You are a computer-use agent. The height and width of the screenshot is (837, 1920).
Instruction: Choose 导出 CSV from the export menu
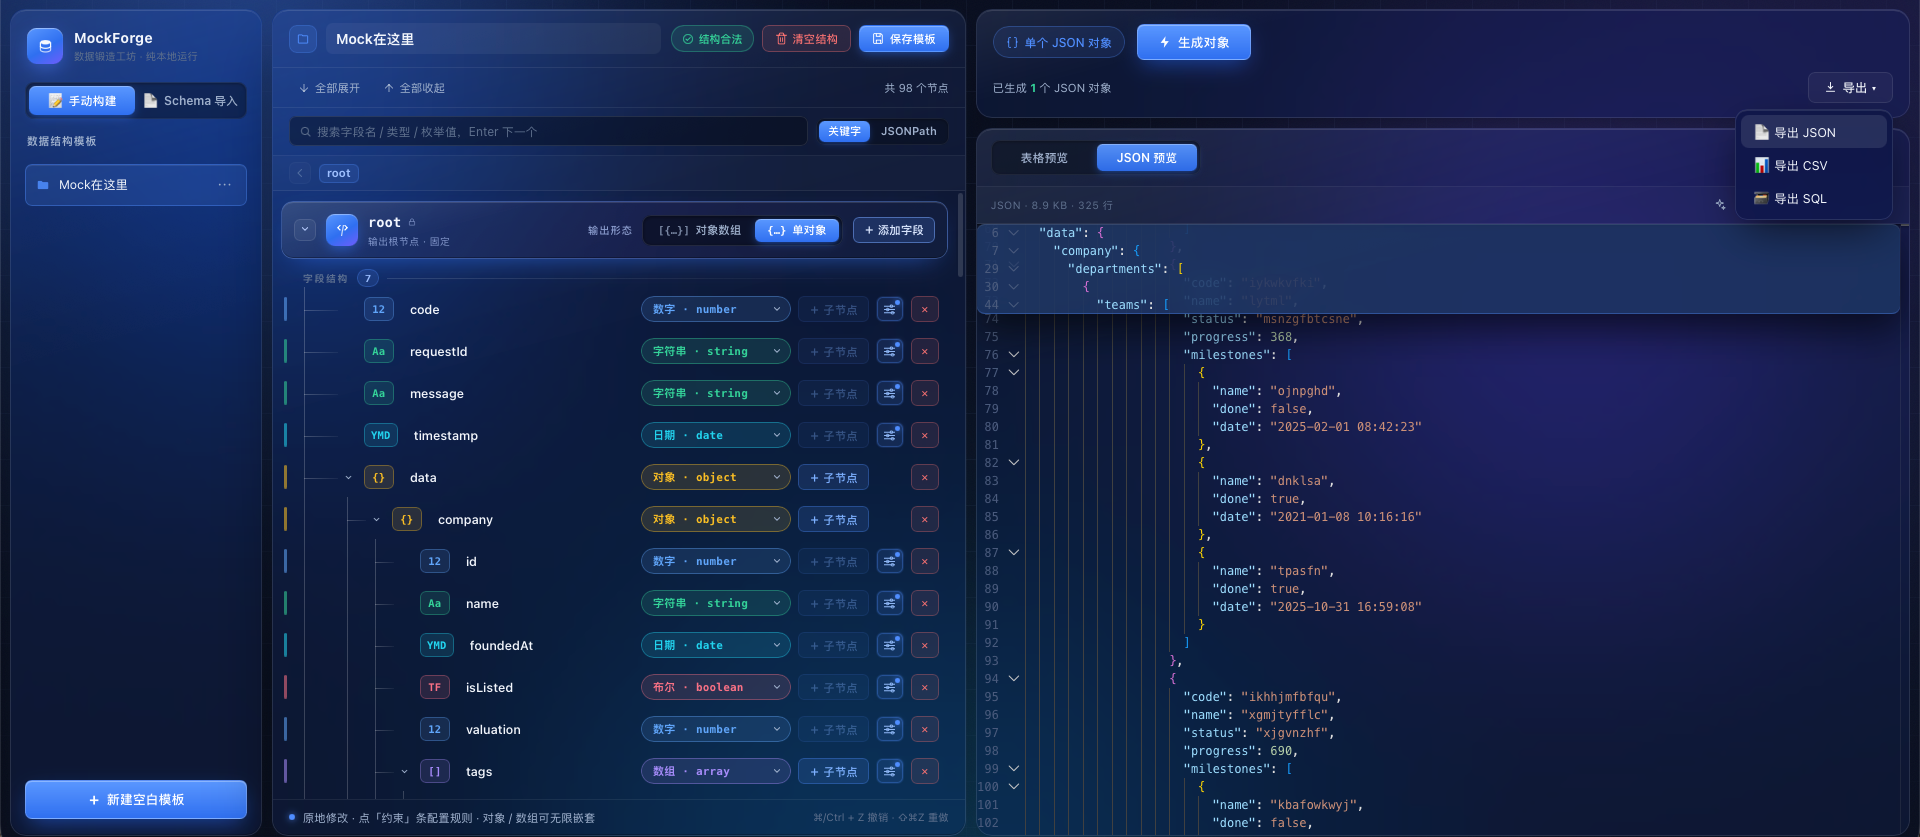(x=1814, y=166)
